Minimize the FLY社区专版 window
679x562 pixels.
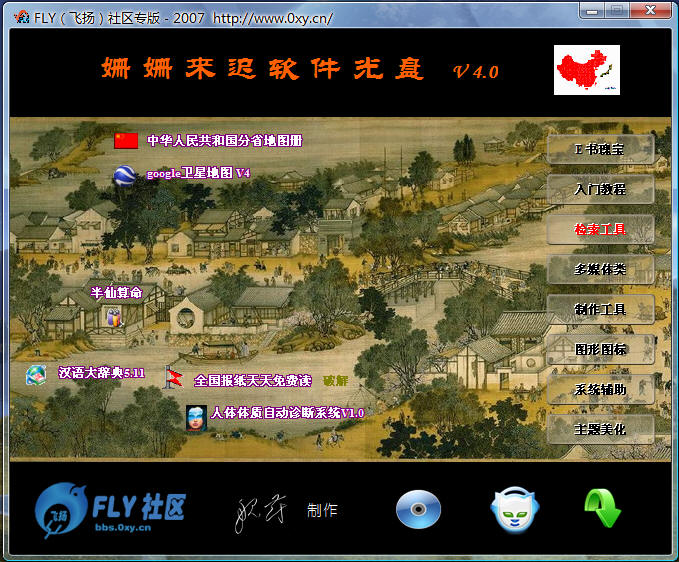click(x=592, y=10)
